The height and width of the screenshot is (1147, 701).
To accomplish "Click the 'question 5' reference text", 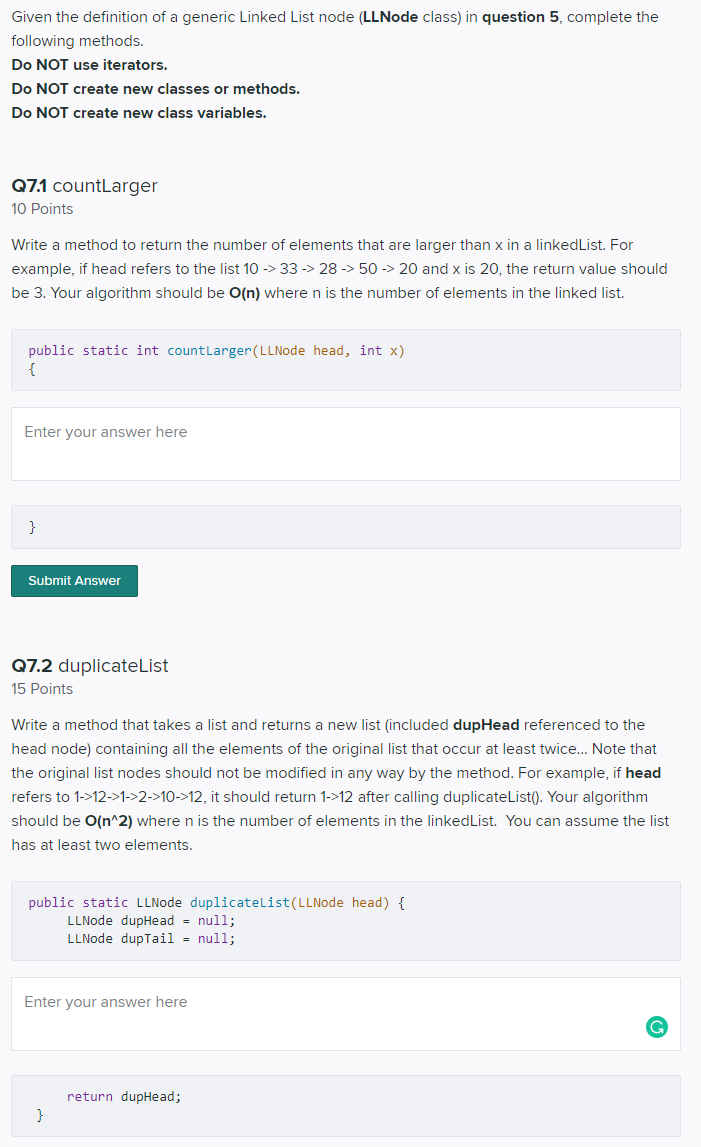I will 518,17.
